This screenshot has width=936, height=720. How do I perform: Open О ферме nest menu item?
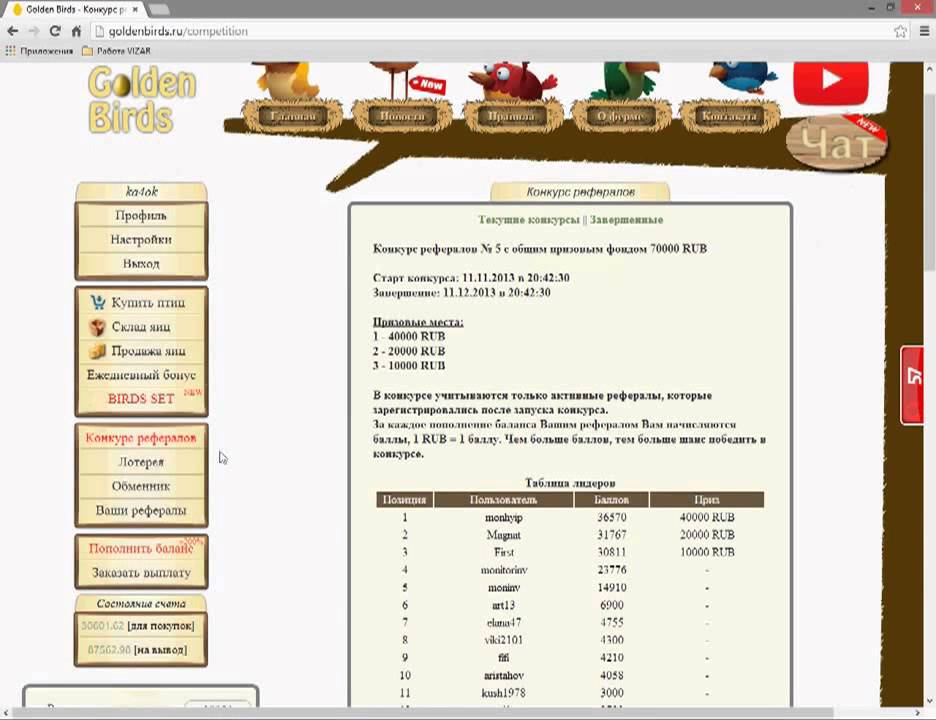(621, 116)
